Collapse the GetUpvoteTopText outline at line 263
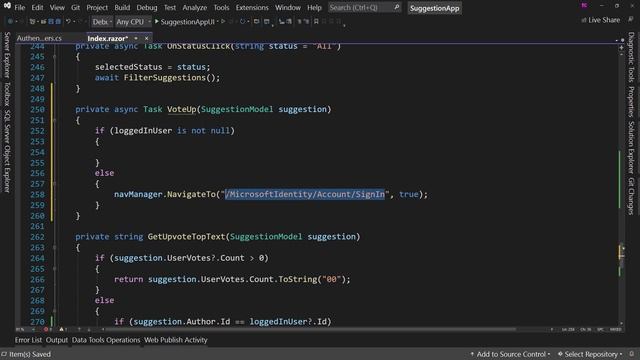 point(54,247)
